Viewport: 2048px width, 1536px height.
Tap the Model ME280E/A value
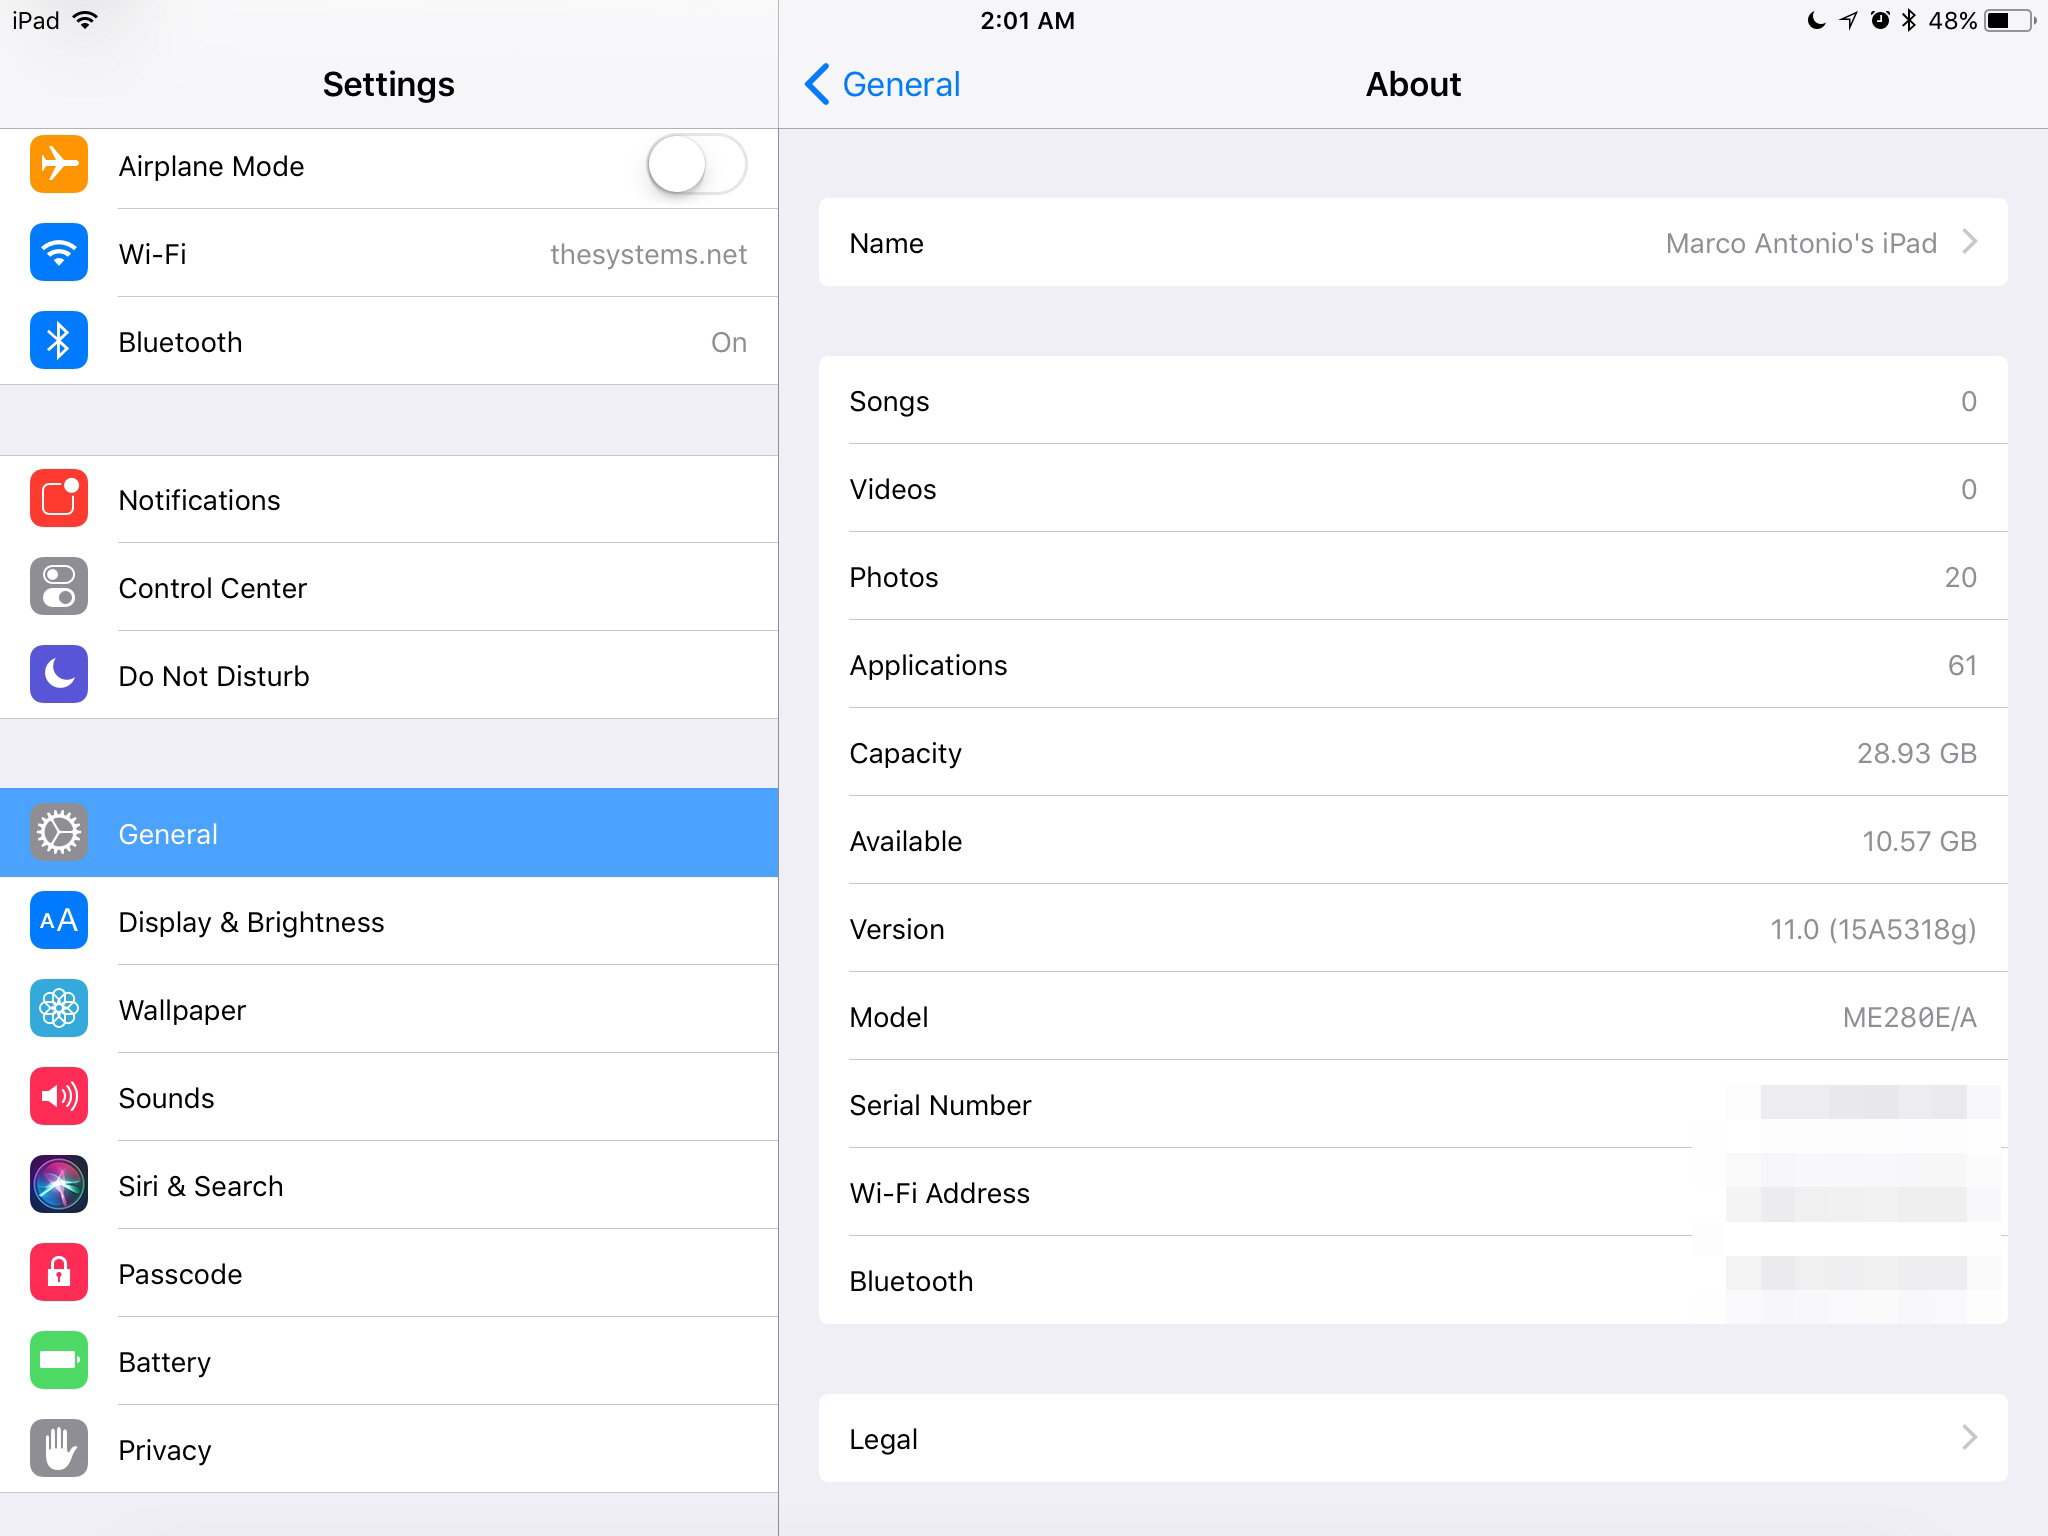(1909, 1017)
